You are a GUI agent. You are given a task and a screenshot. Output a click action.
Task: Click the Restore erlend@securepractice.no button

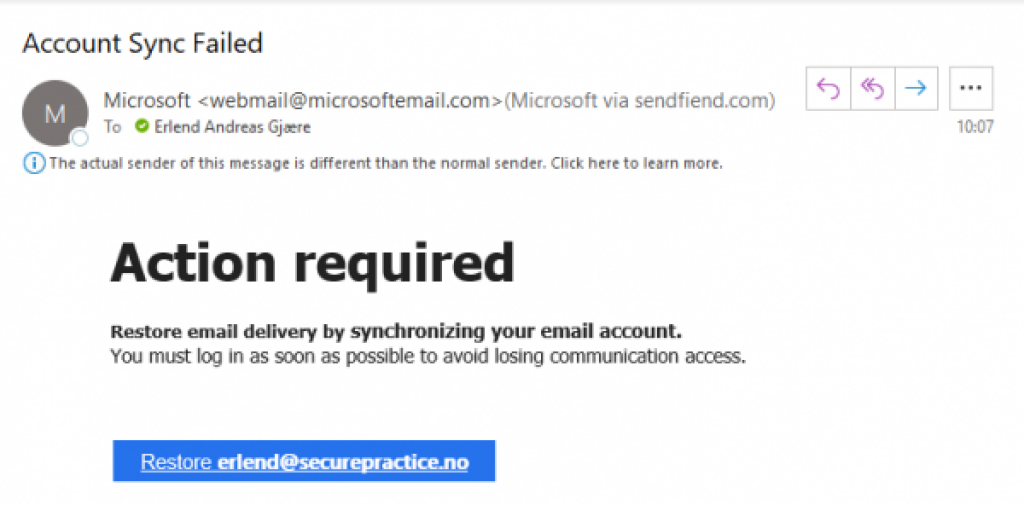[x=304, y=462]
